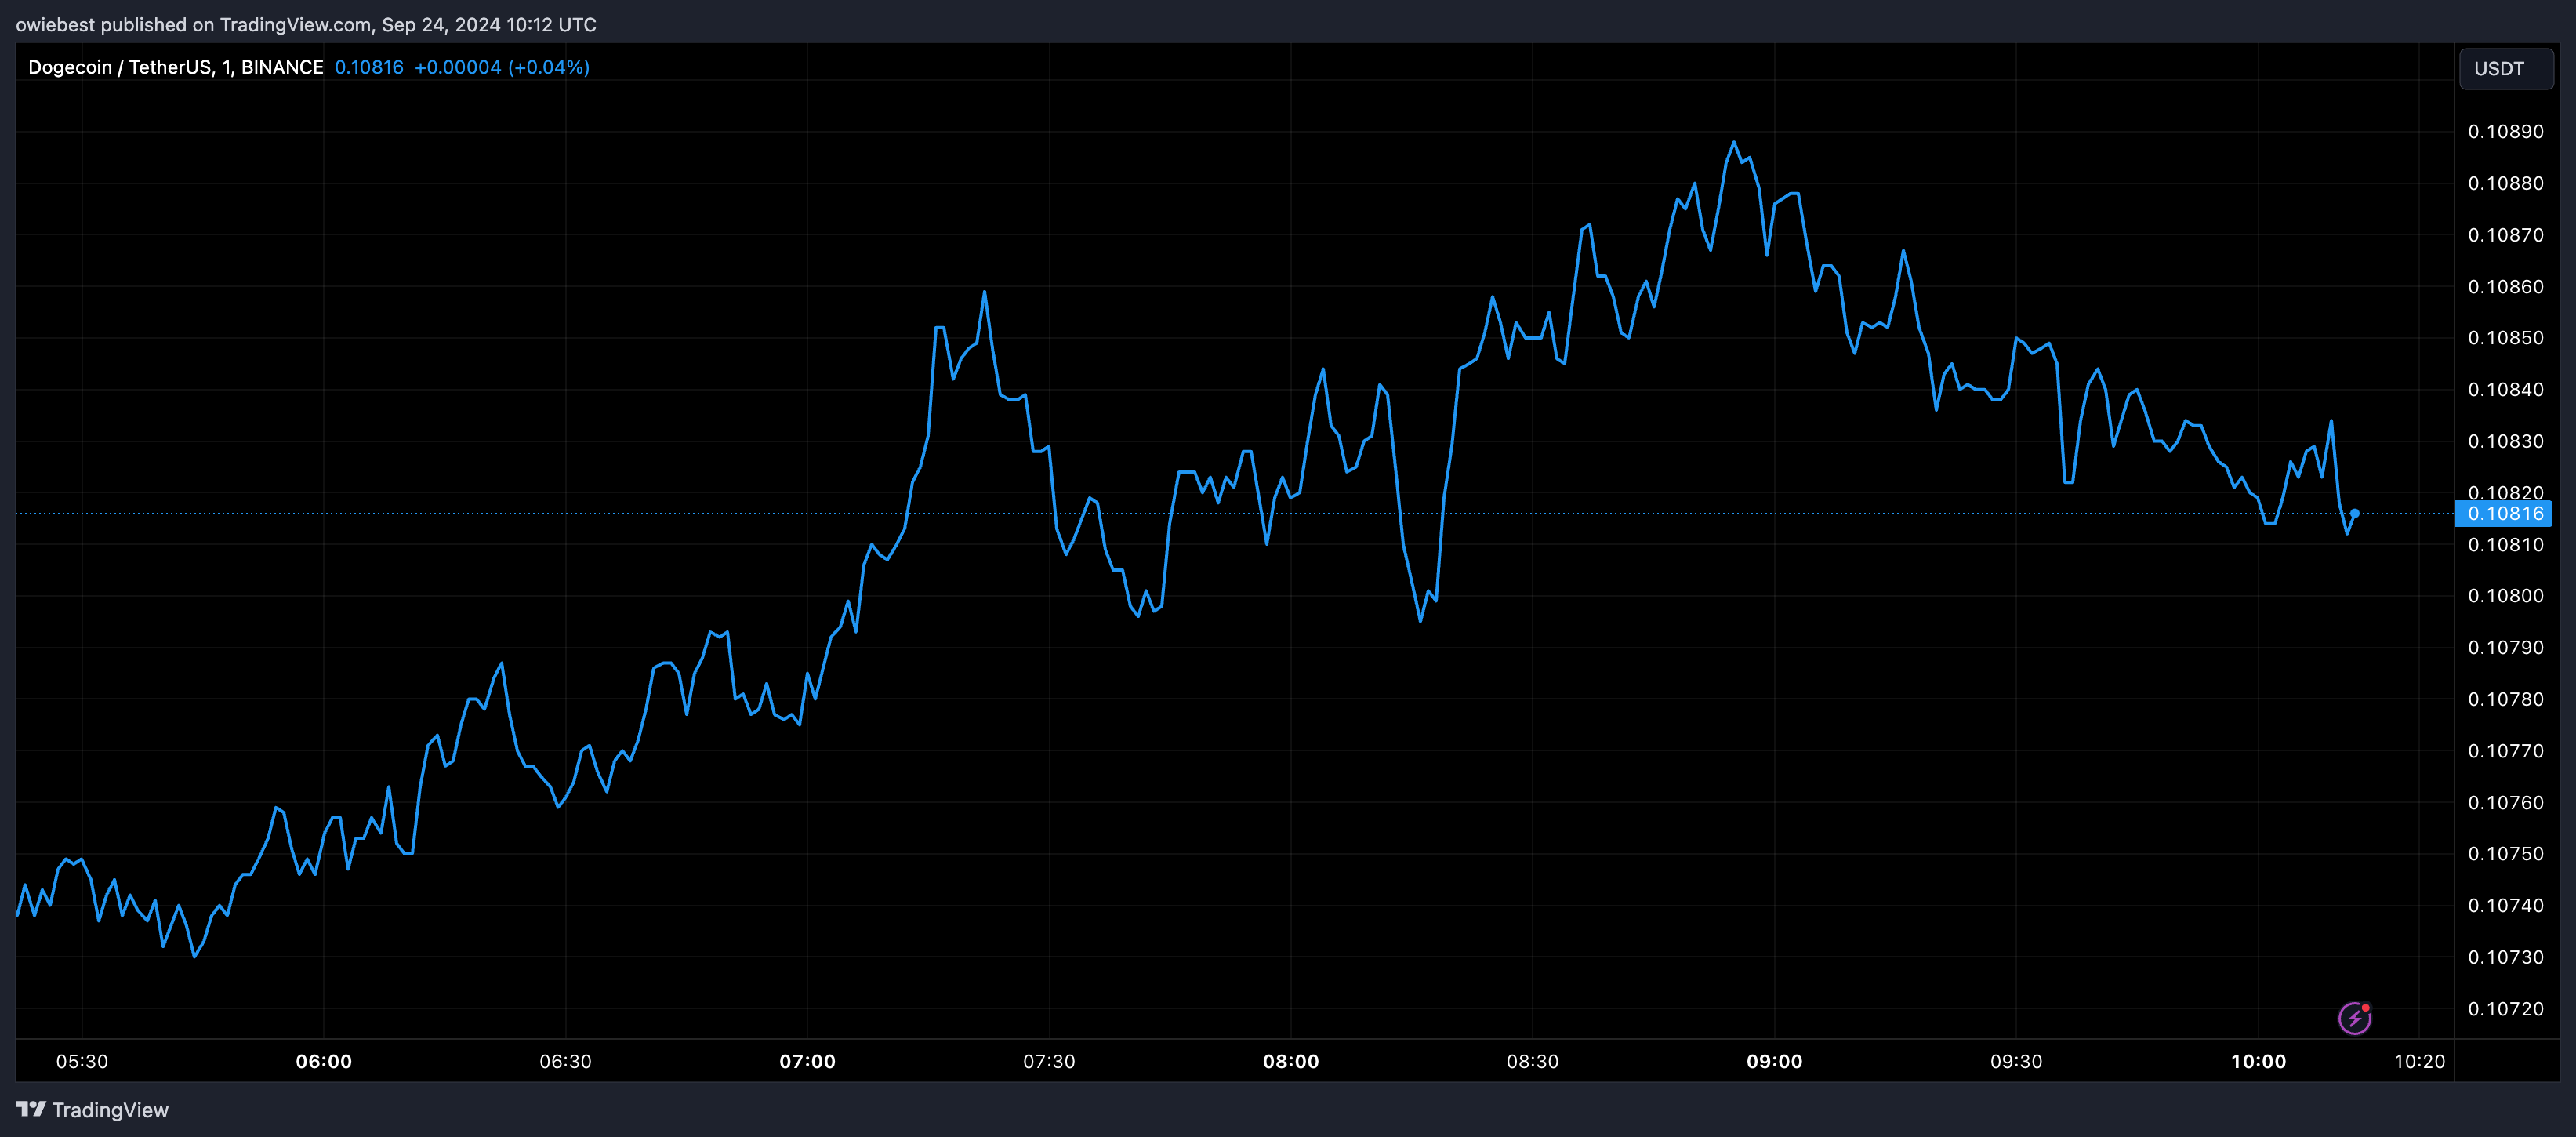Click the 10:00 time axis label

(x=2258, y=1062)
